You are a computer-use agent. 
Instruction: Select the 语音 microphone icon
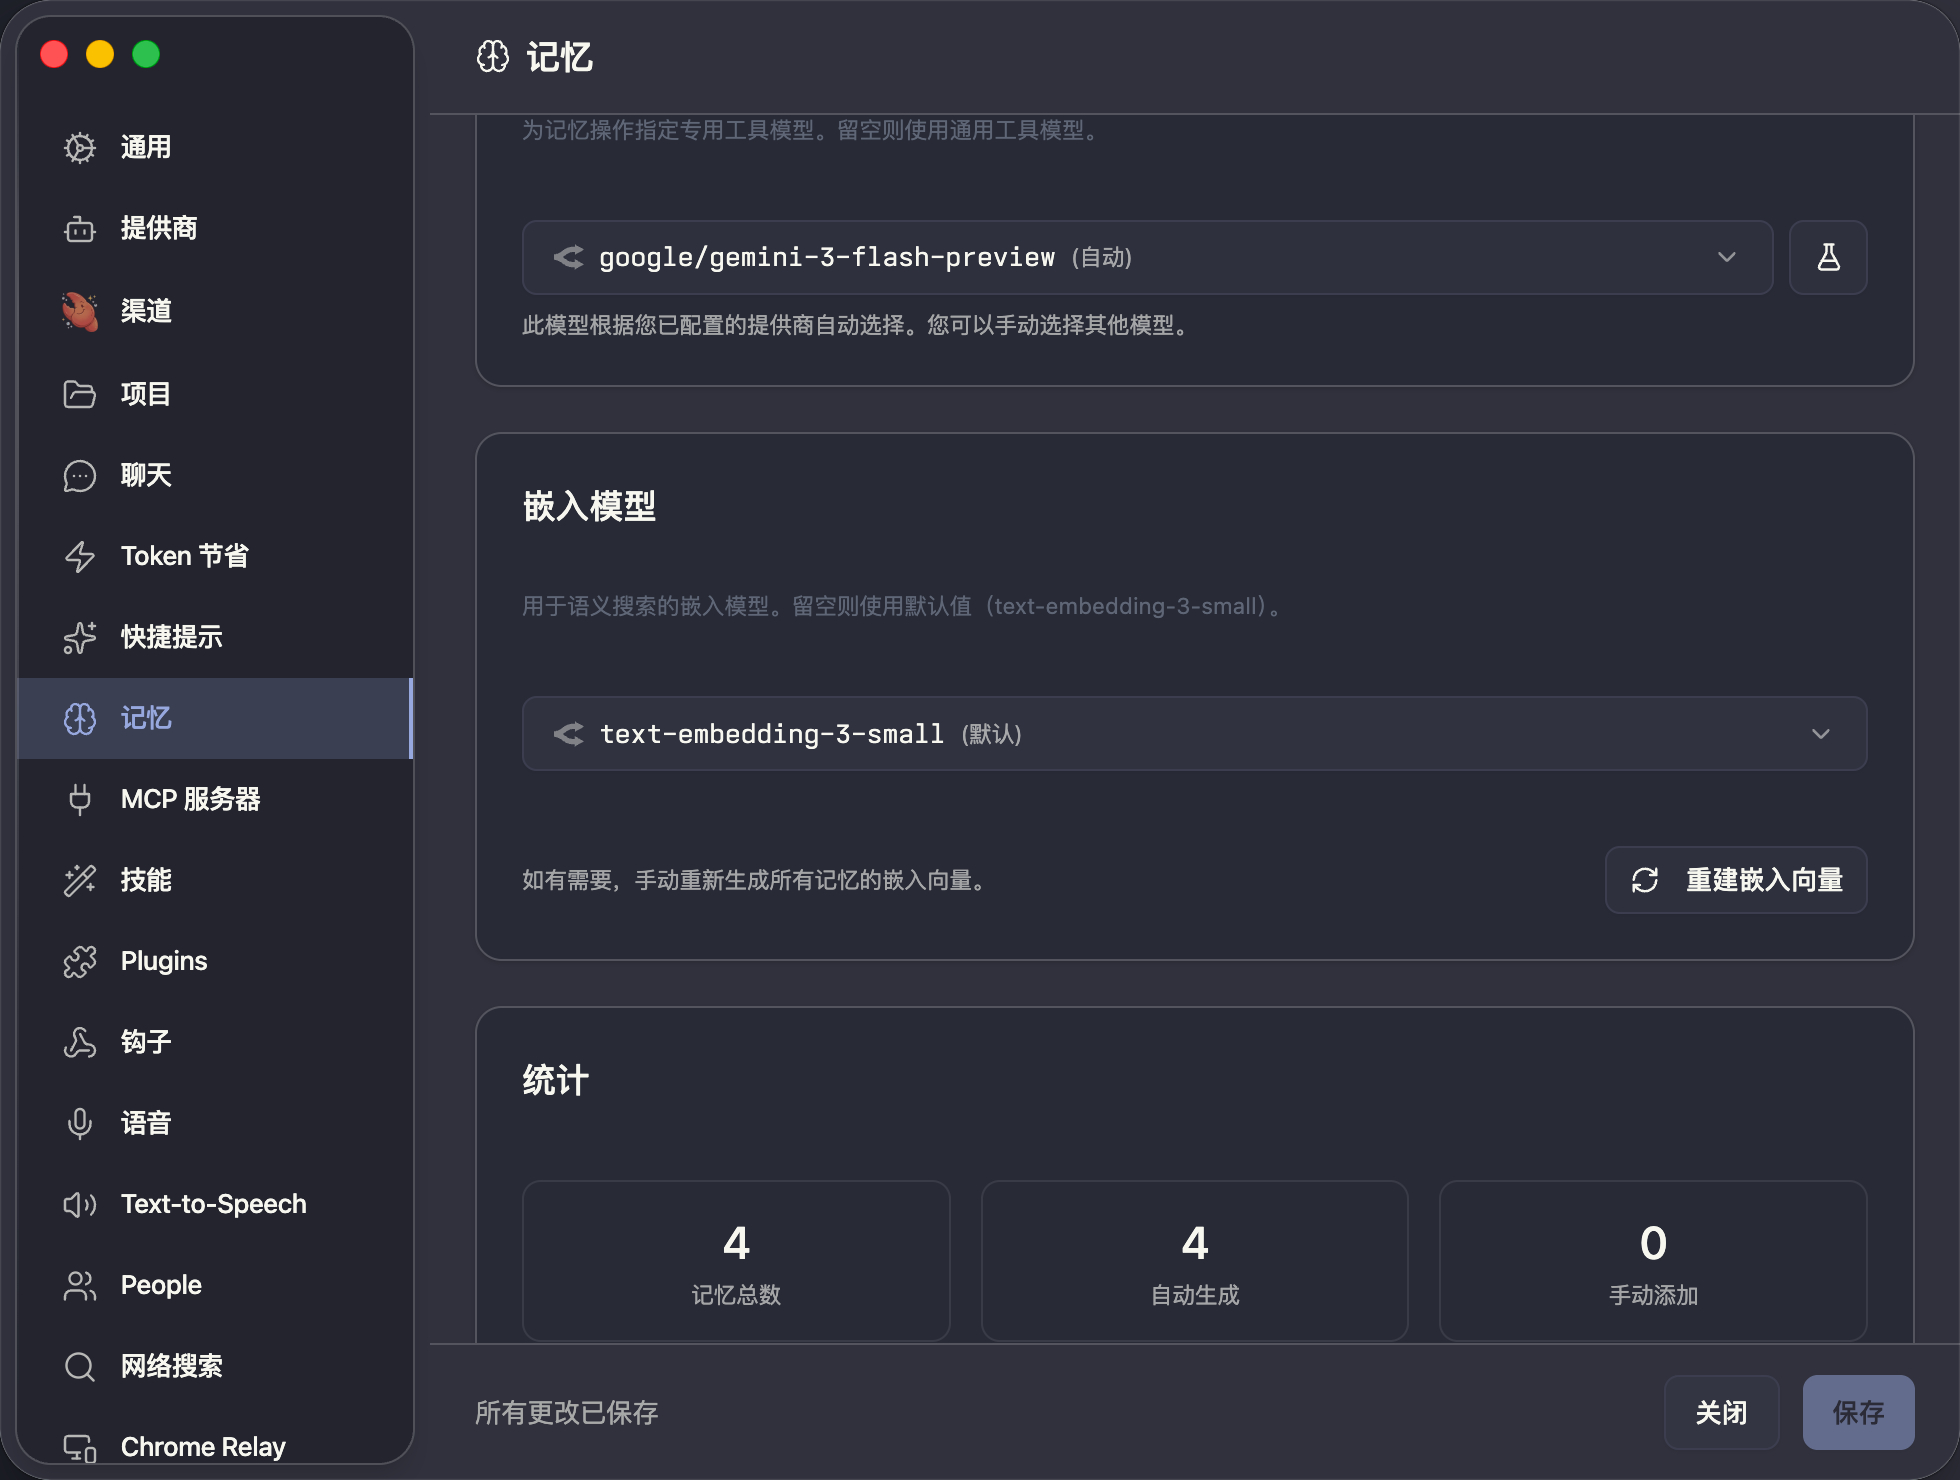pyautogui.click(x=80, y=1123)
